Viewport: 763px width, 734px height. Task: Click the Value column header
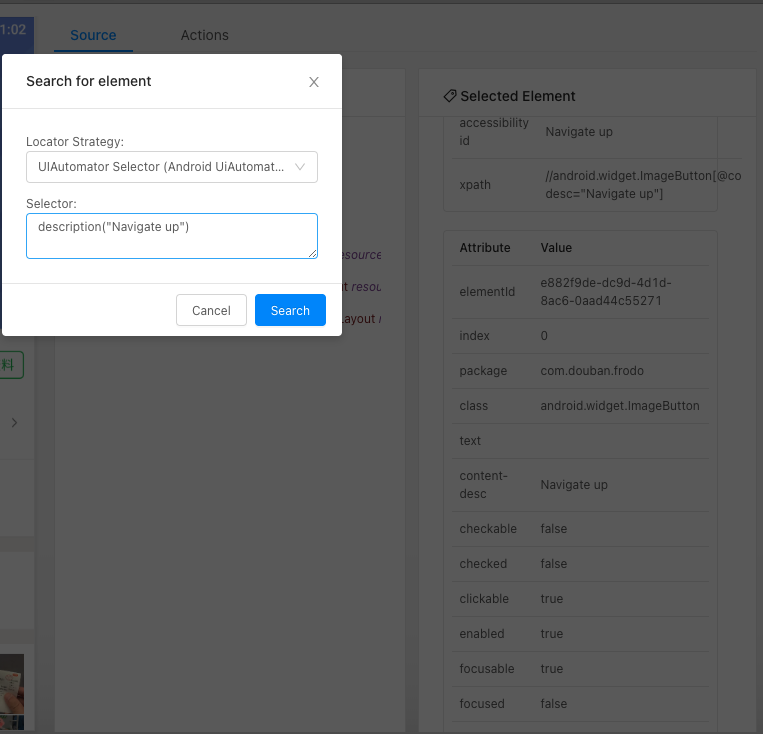tap(556, 247)
